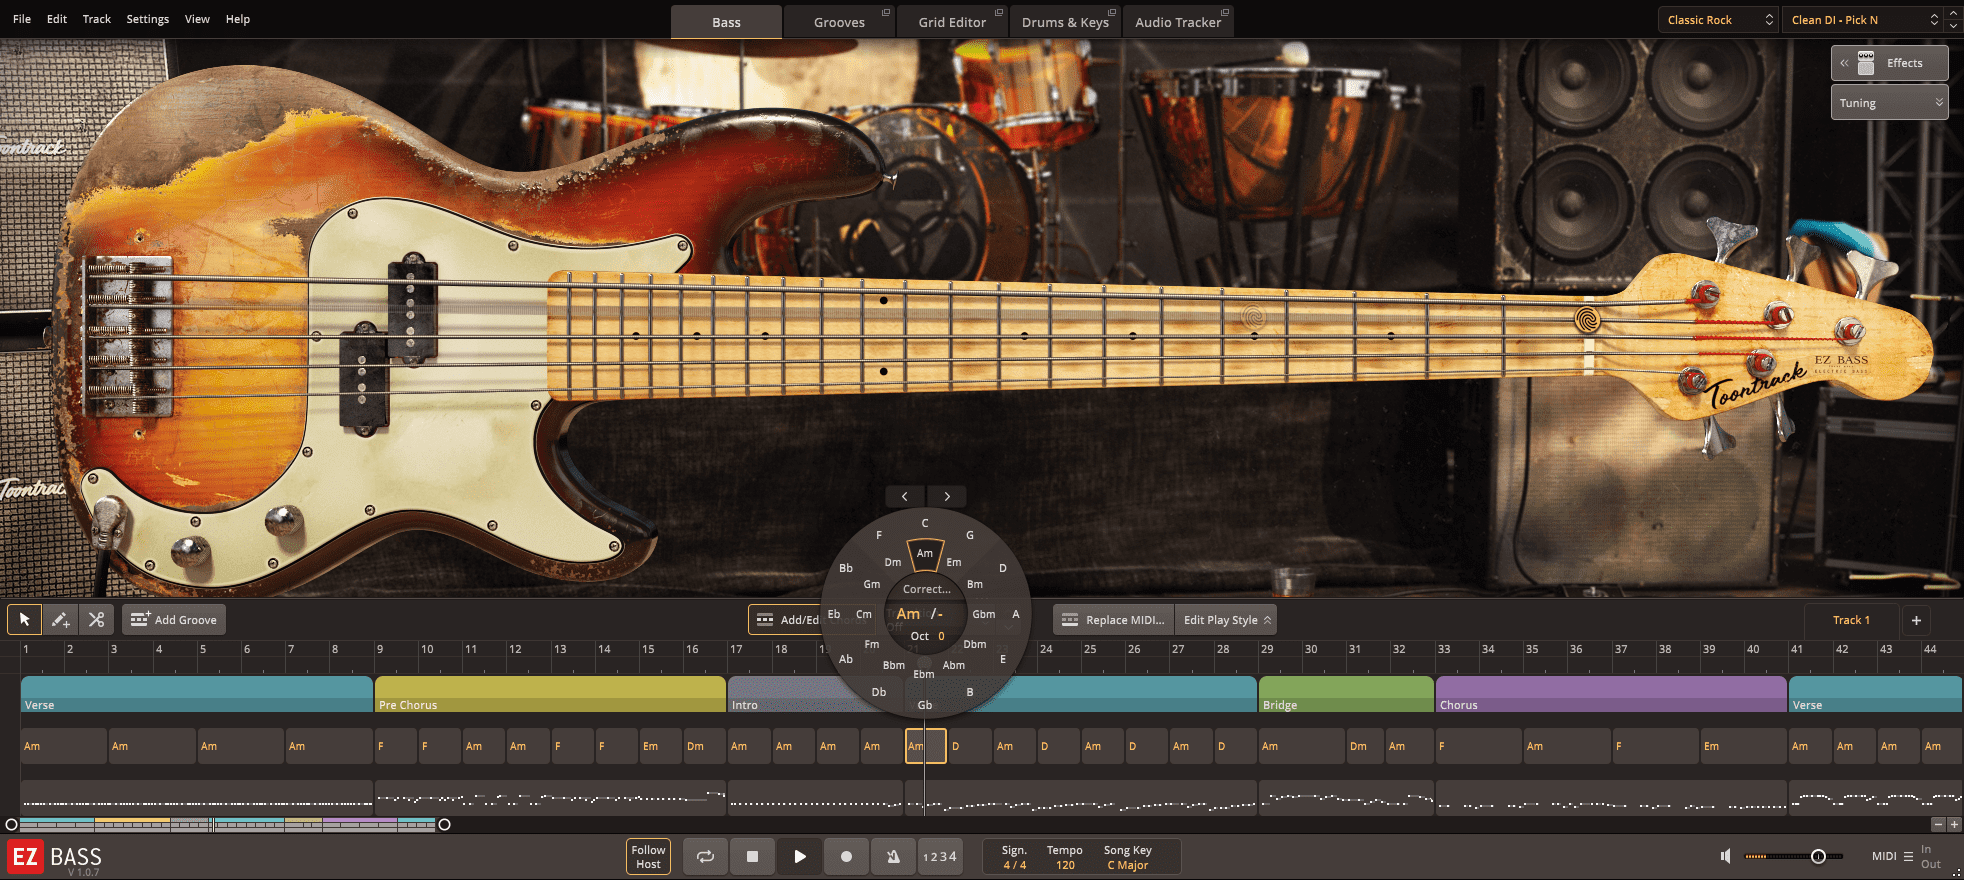Detach the Audio Tracker tab window icon
The image size is (1964, 880).
click(1225, 13)
